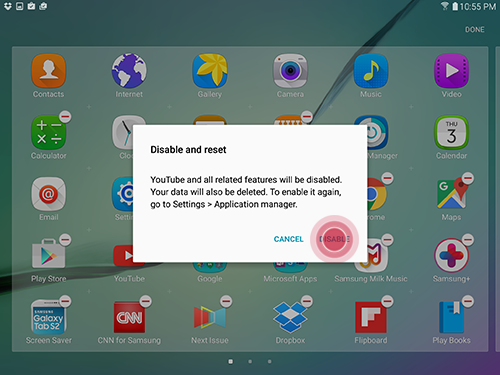Viewport: 500px width, 375px height.
Task: Go to the third home page dot
Action: tap(269, 361)
